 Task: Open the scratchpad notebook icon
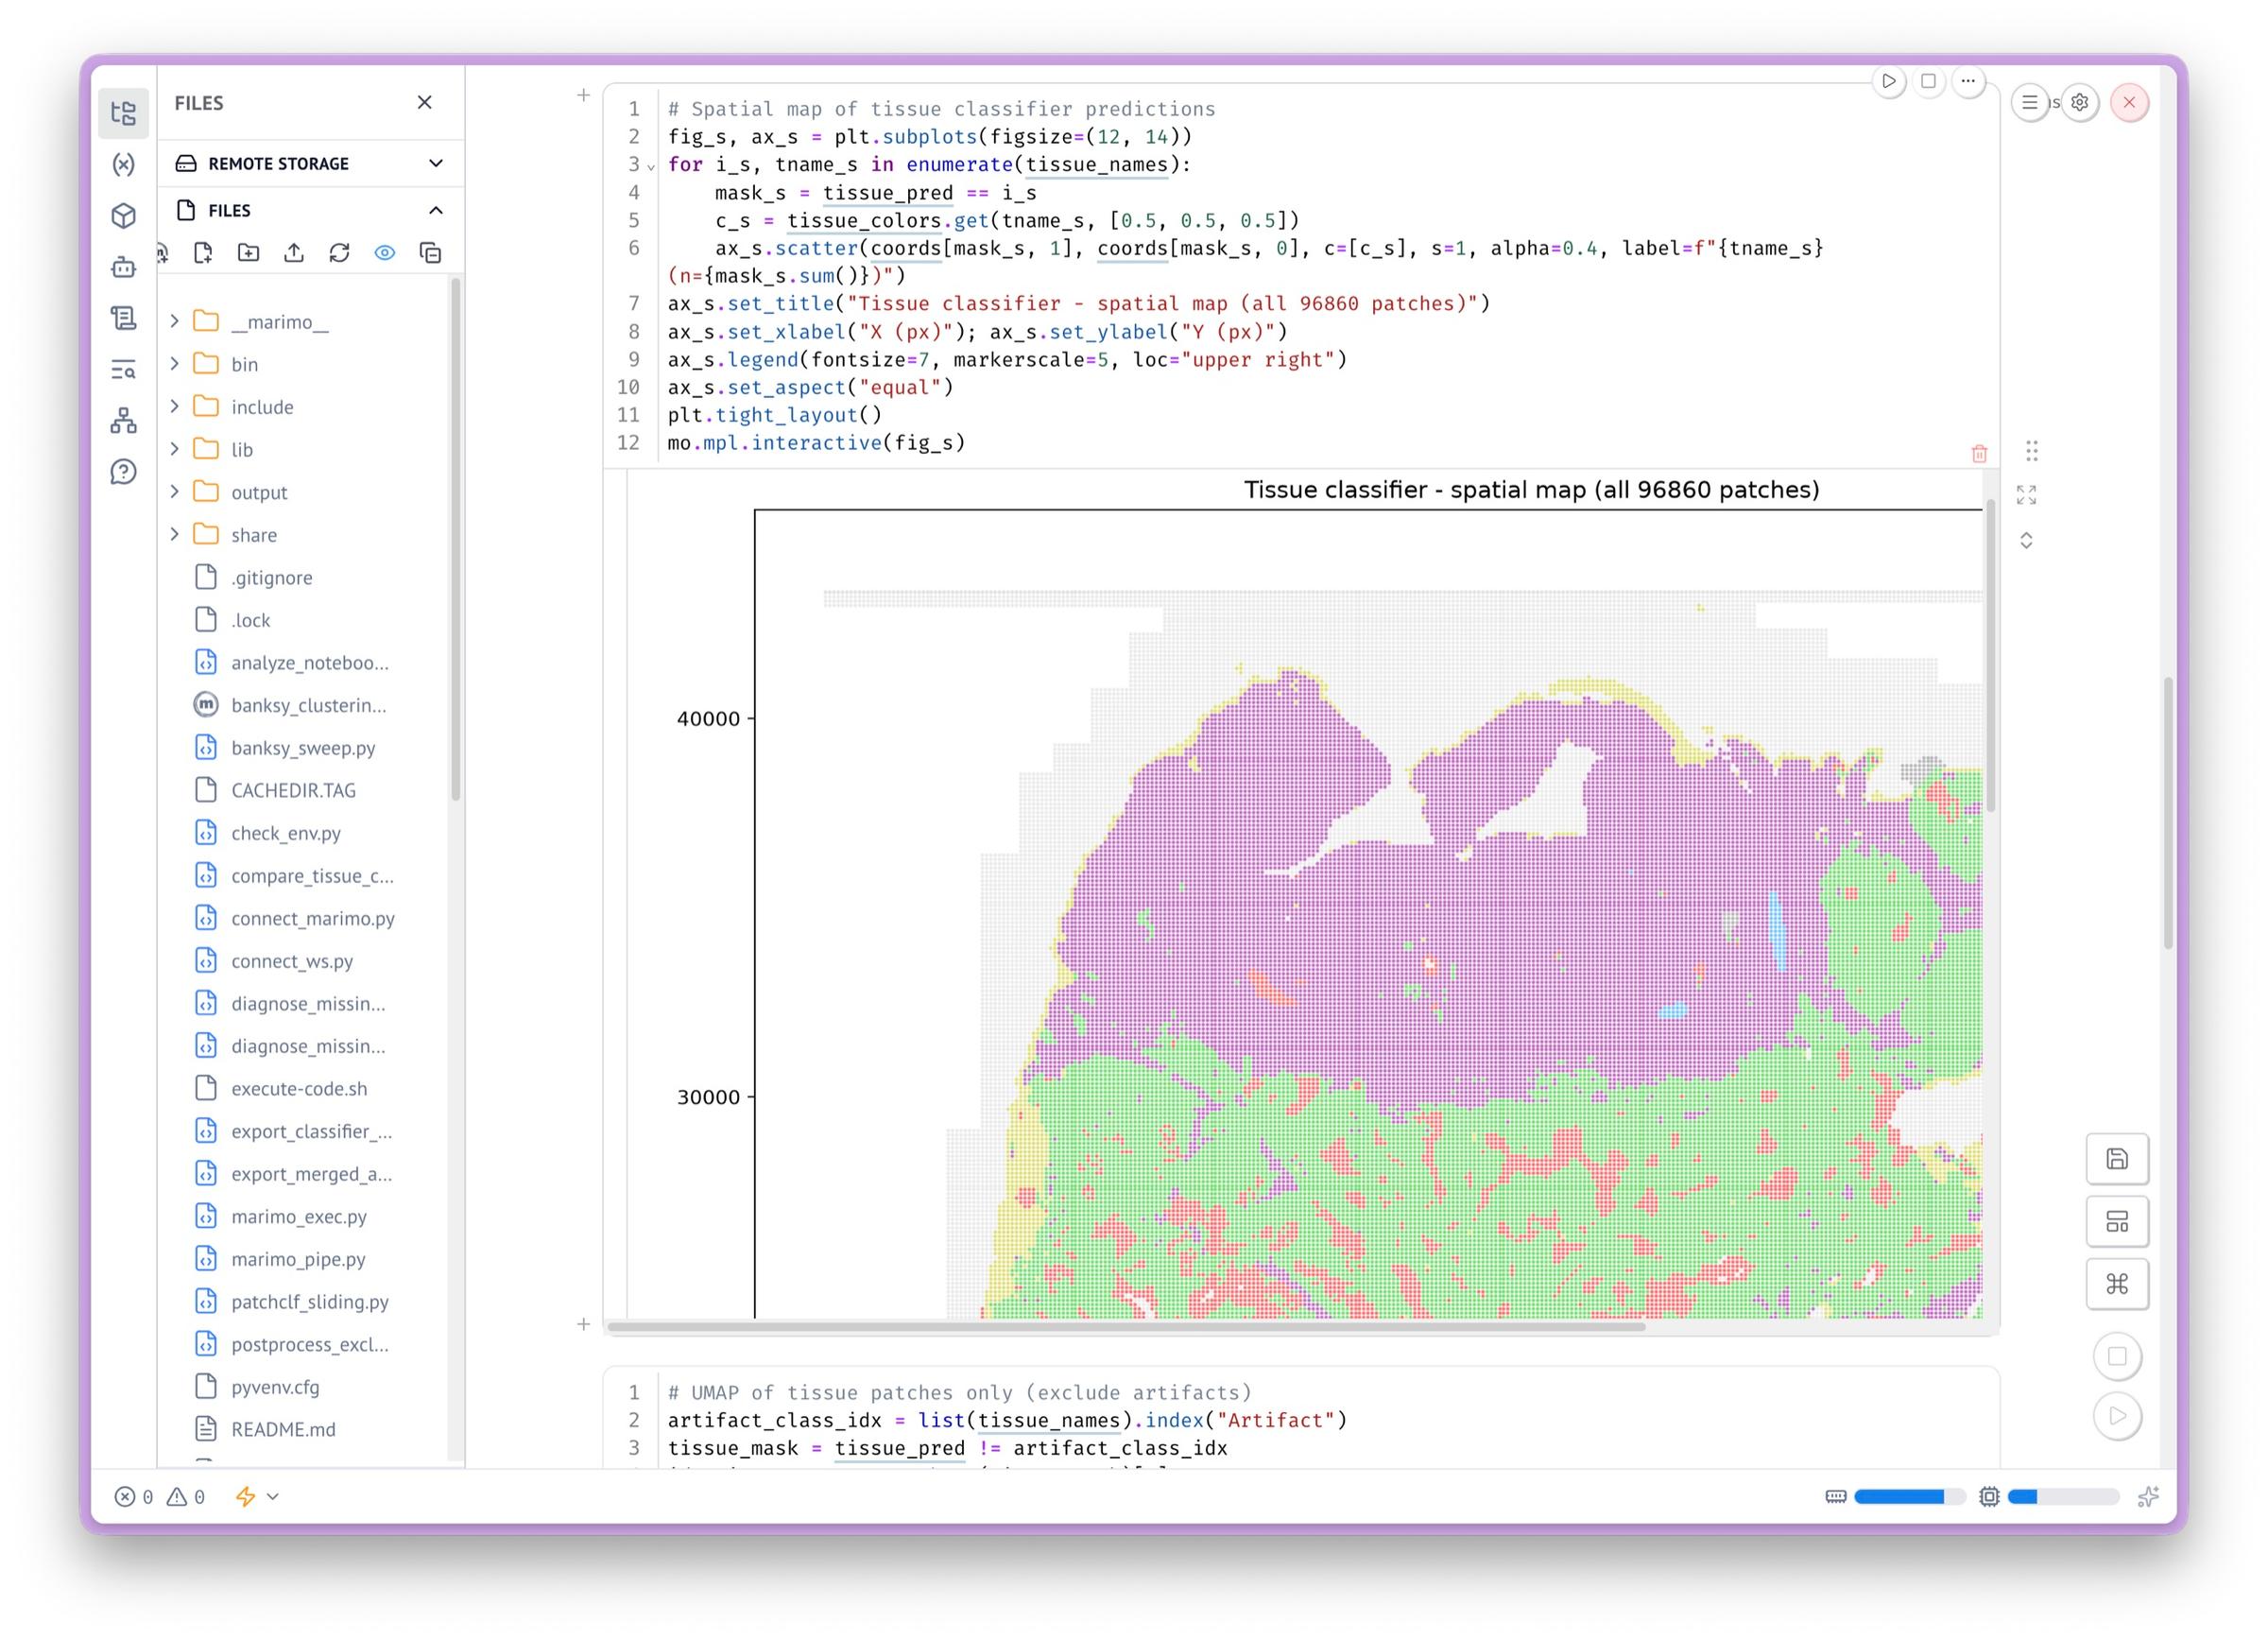coord(123,318)
